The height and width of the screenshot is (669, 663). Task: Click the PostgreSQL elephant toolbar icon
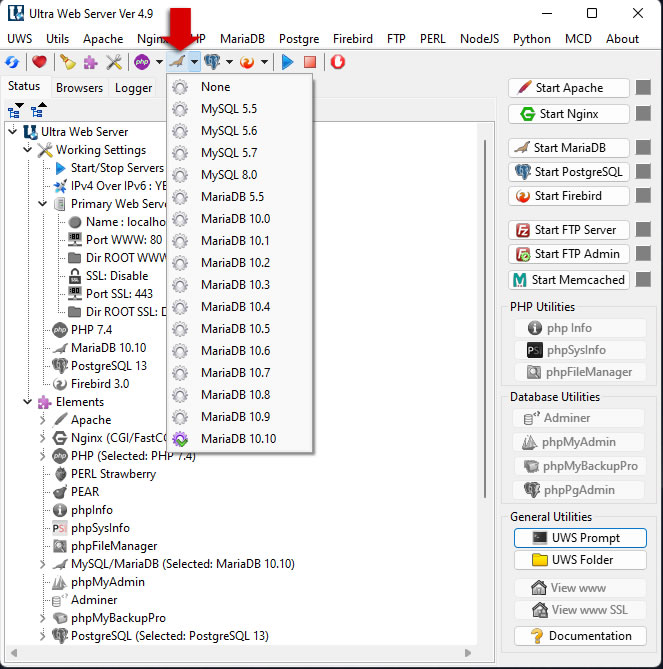(212, 62)
